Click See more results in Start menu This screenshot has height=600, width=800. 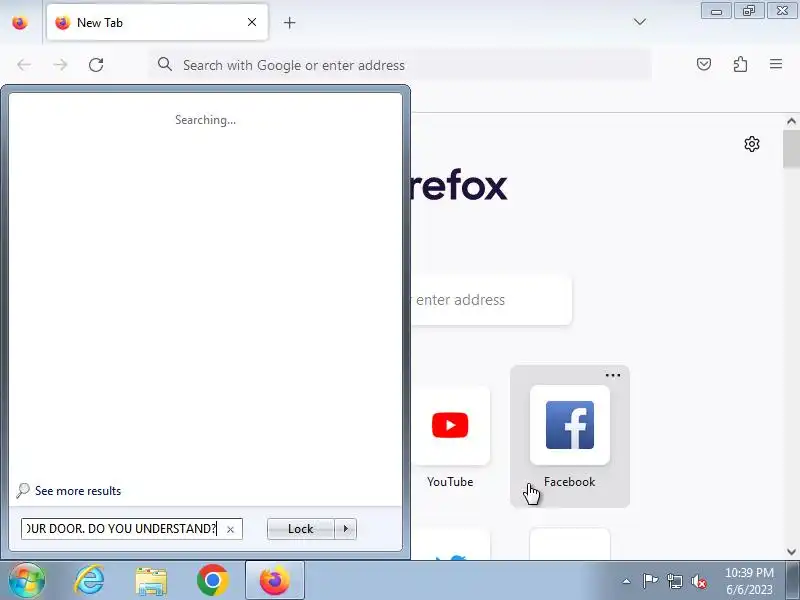78,491
